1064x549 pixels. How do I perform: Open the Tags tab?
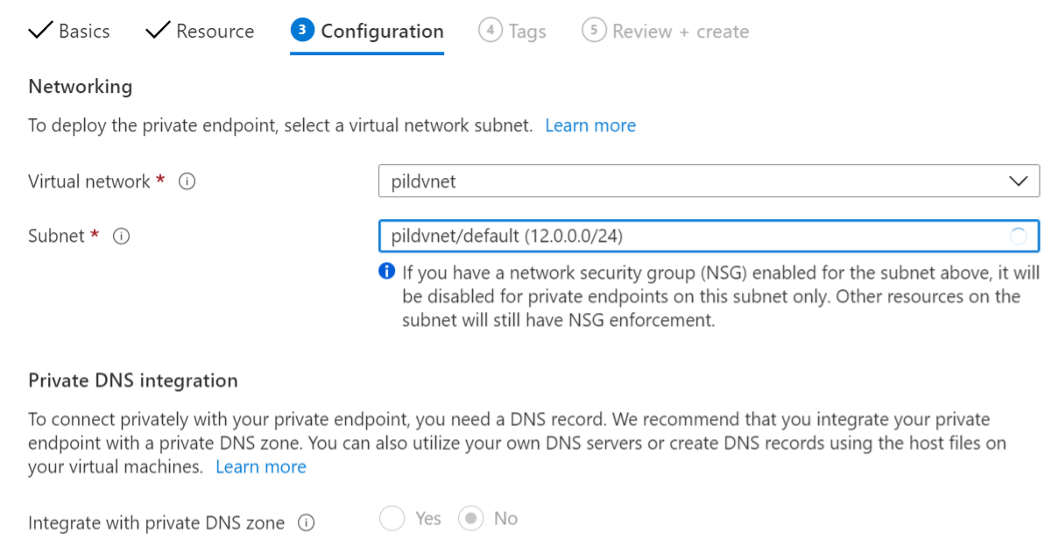(x=526, y=31)
